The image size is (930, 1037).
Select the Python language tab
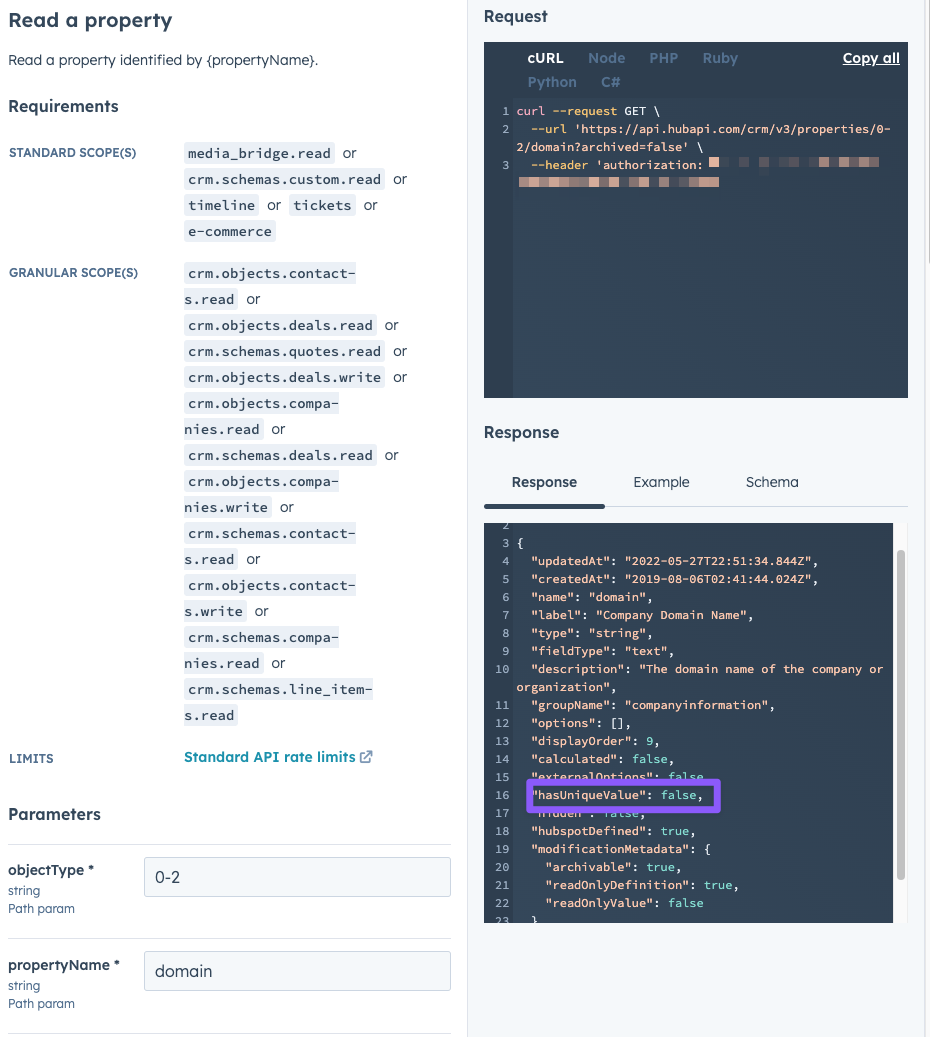pos(551,81)
